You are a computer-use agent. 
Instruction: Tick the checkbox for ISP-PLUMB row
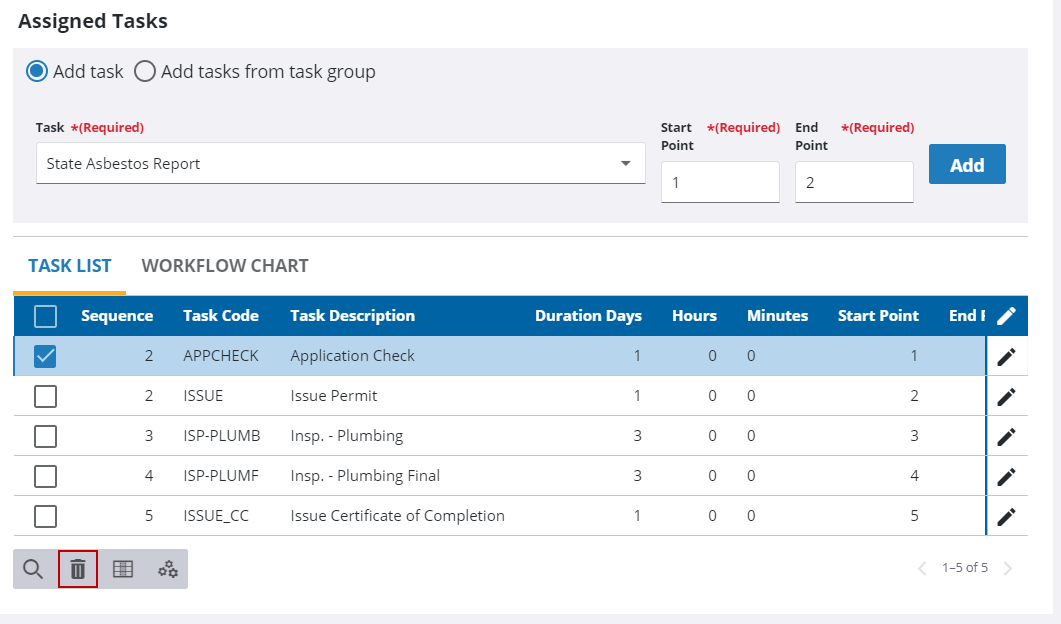click(x=45, y=436)
